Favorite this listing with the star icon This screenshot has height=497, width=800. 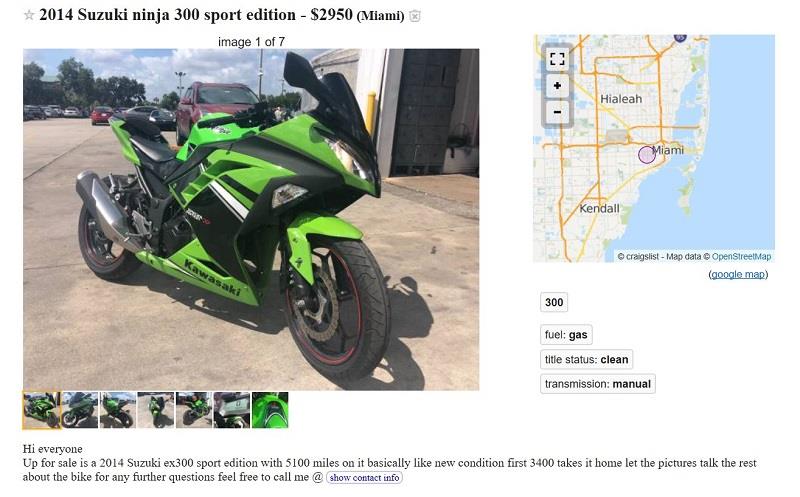click(29, 15)
